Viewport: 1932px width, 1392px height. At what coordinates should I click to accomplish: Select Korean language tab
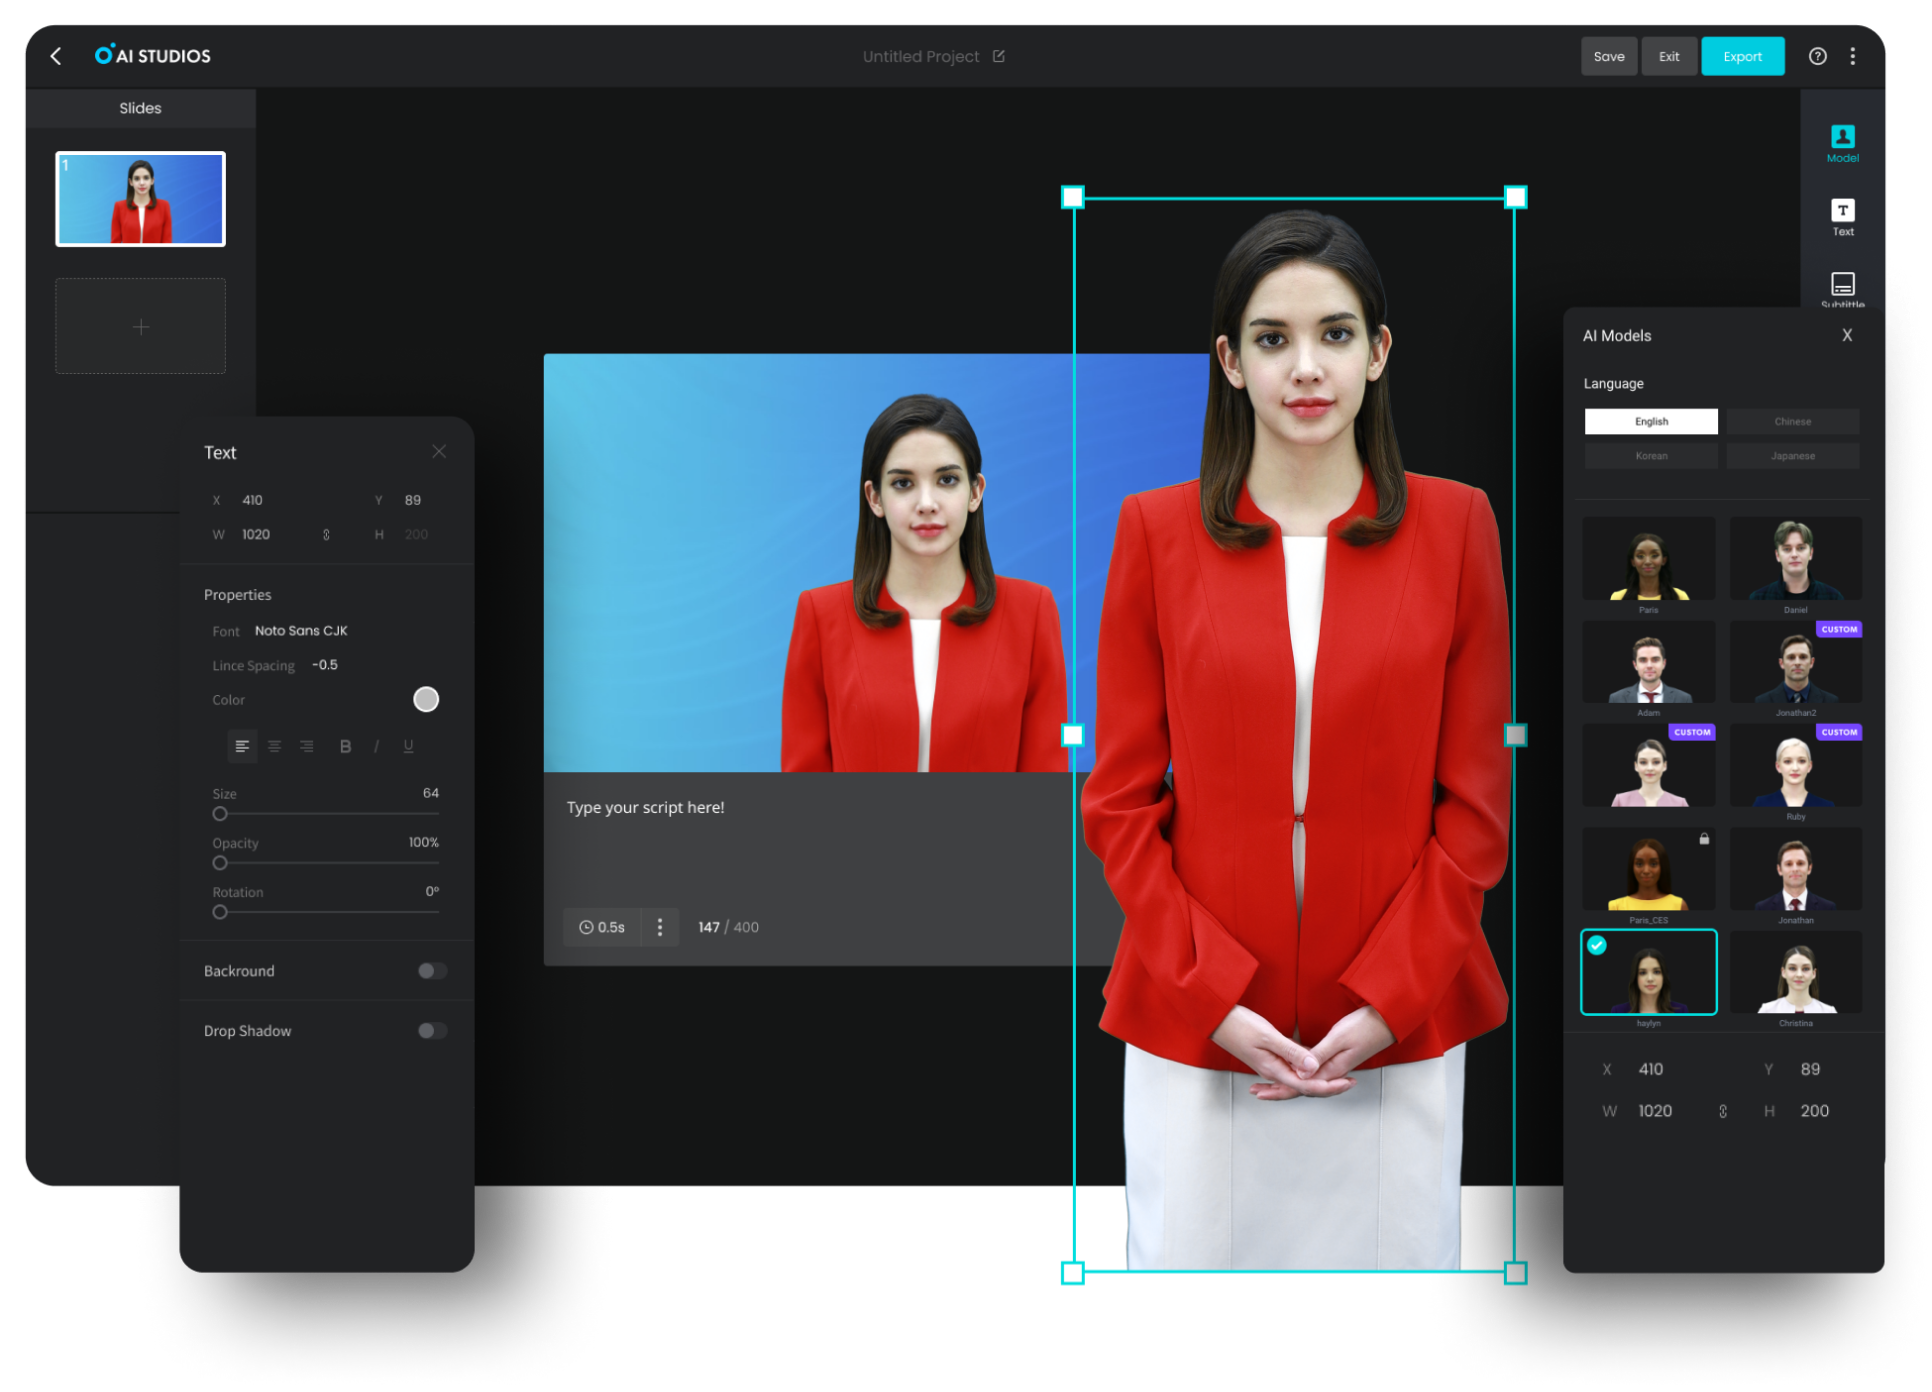pyautogui.click(x=1651, y=456)
